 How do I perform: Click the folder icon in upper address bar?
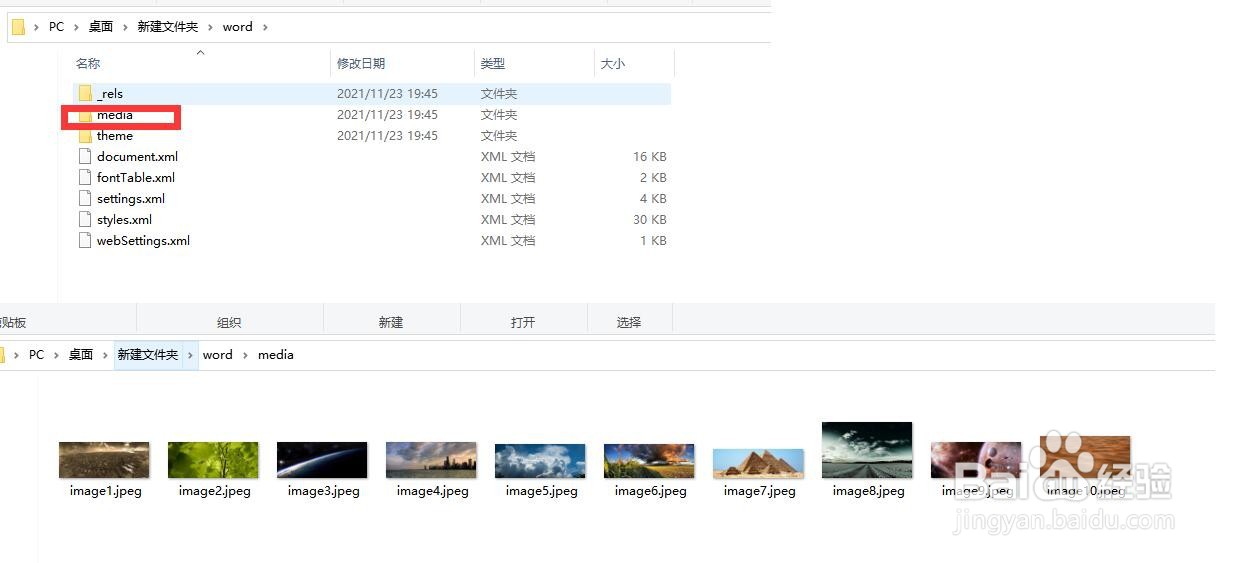pos(18,27)
